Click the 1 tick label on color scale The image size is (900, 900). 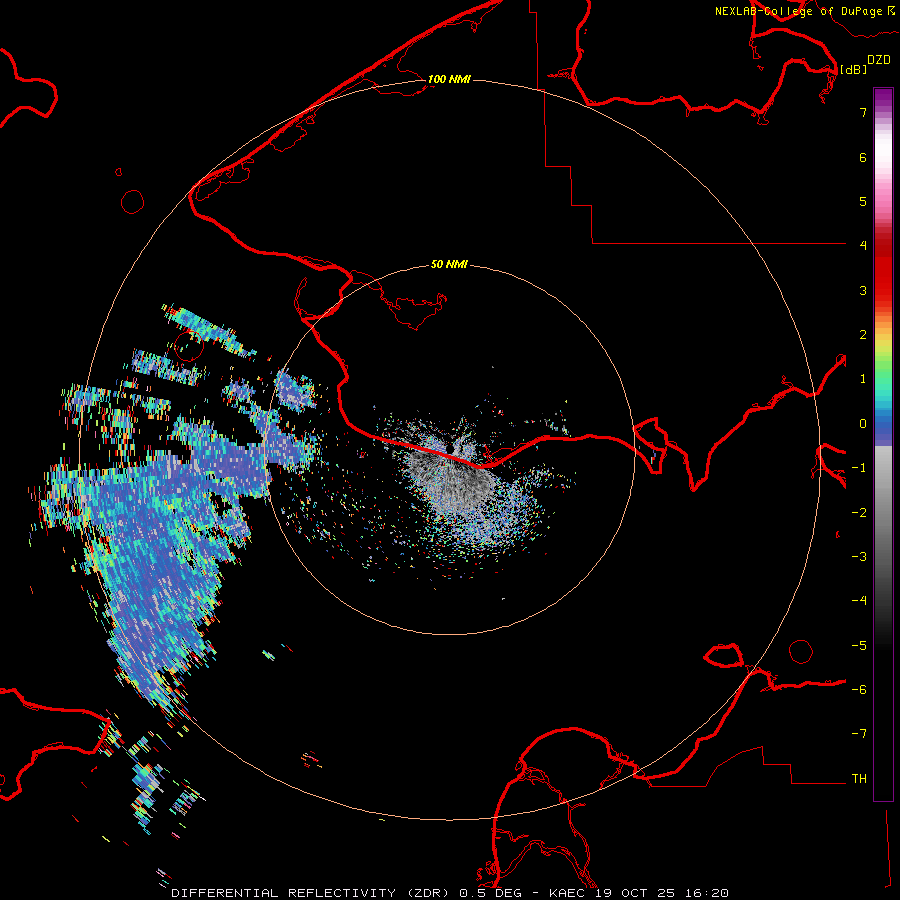point(863,379)
